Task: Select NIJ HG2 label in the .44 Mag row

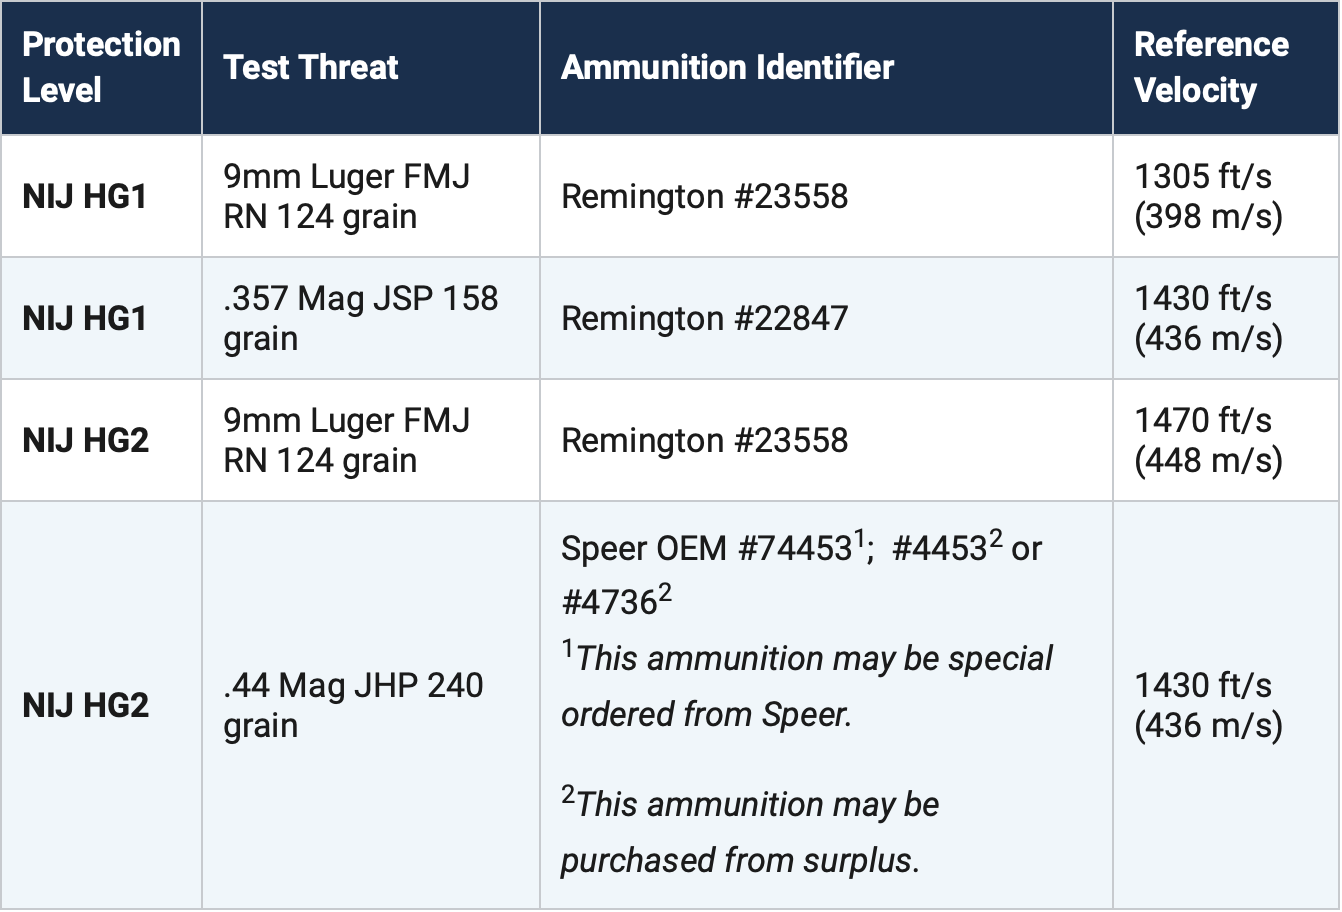Action: 85,705
